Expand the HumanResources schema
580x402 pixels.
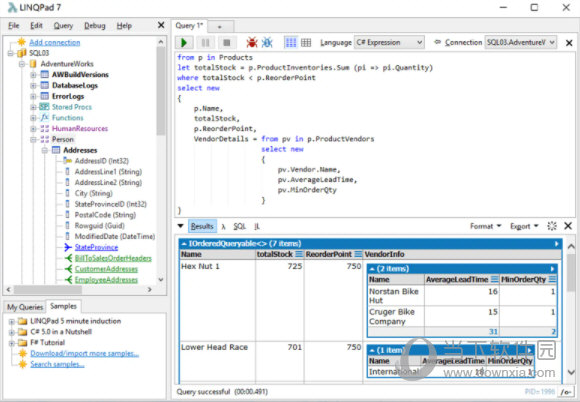33,129
